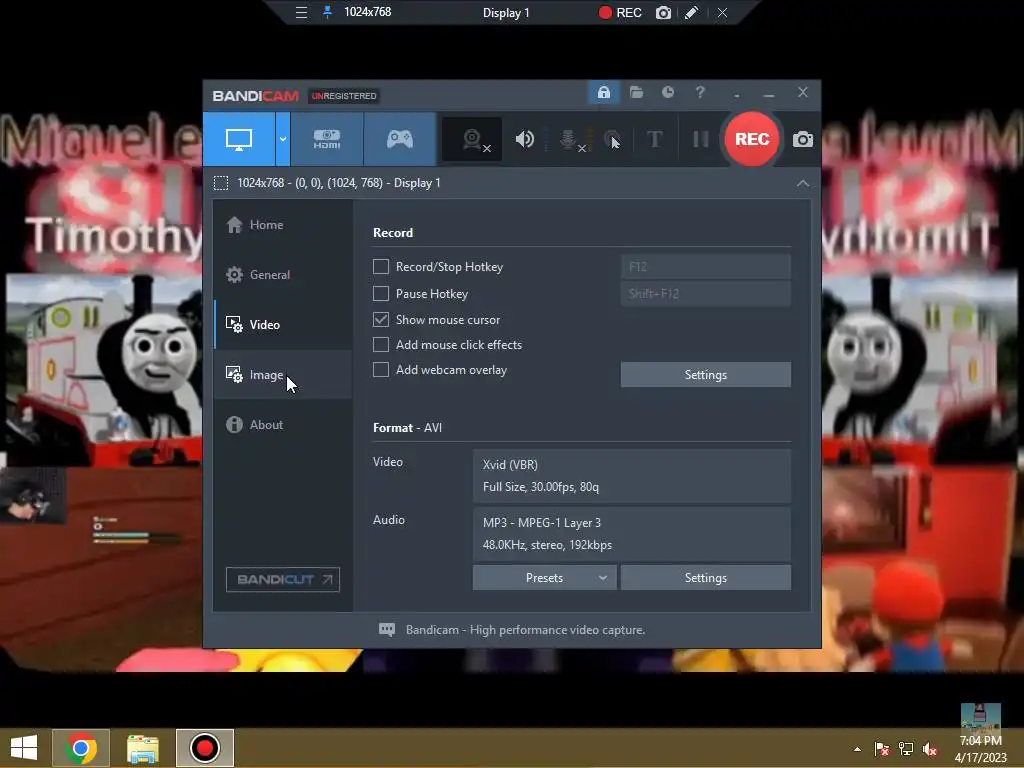The height and width of the screenshot is (768, 1024).
Task: Open the help question mark icon
Action: 700,93
